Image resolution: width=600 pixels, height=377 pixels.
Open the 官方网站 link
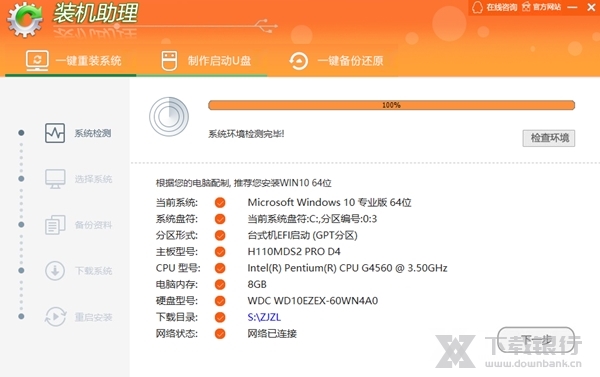tap(541, 7)
